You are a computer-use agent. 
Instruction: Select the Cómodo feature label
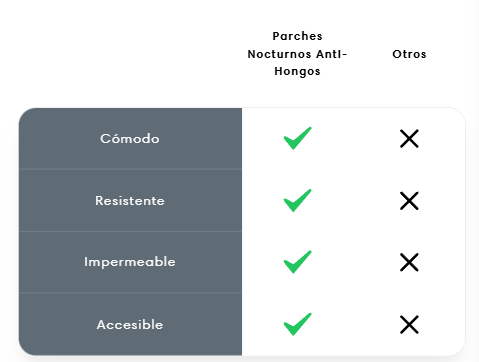[130, 138]
